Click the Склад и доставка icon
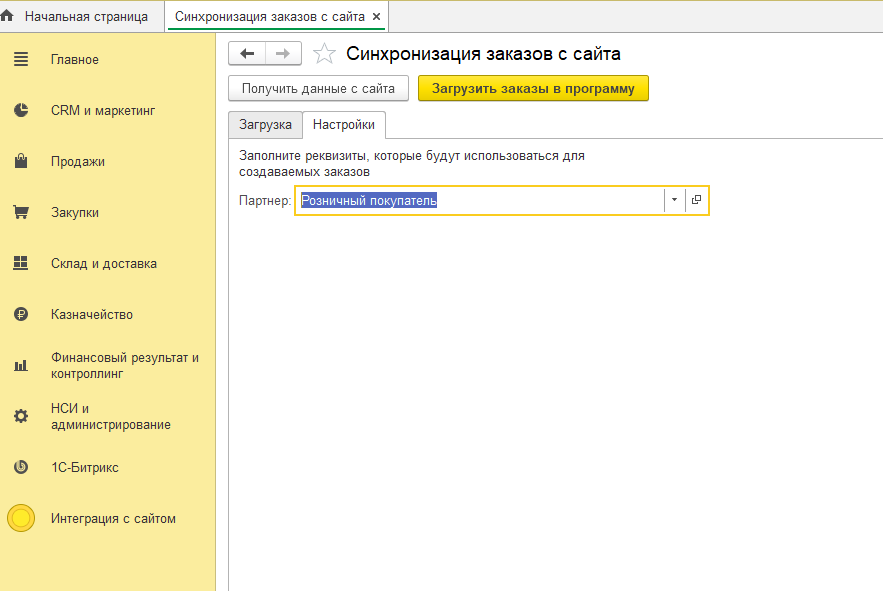 tap(20, 263)
